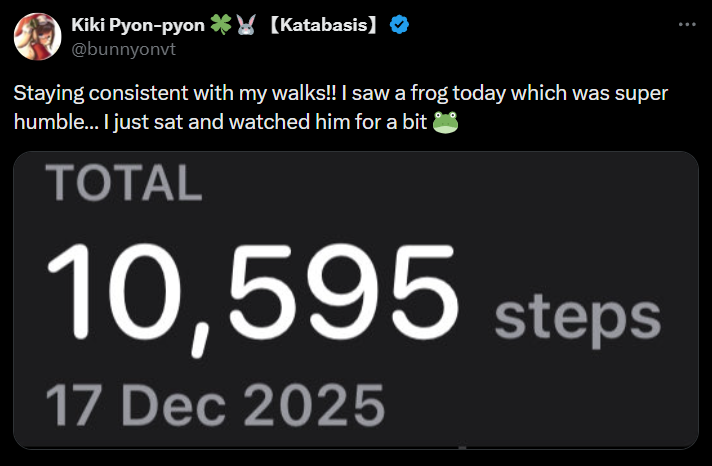Image resolution: width=712 pixels, height=466 pixels.
Task: Open the step count image
Action: [356, 300]
